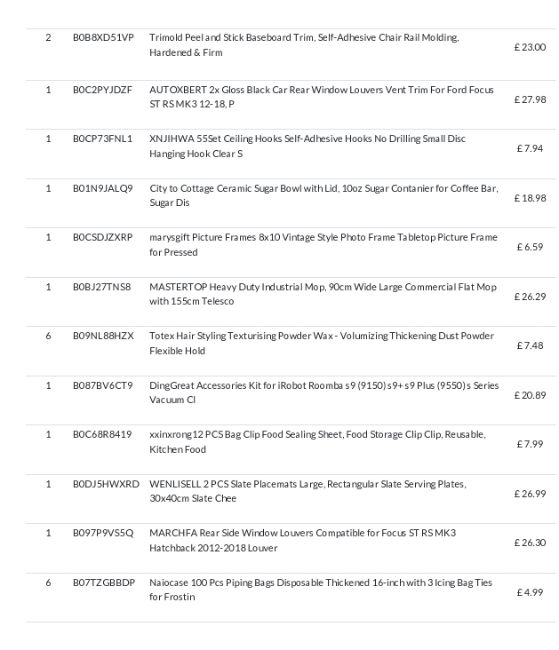The image size is (559, 650).
Task: Select marysgift Picture Frames description
Action: pyautogui.click(x=323, y=245)
